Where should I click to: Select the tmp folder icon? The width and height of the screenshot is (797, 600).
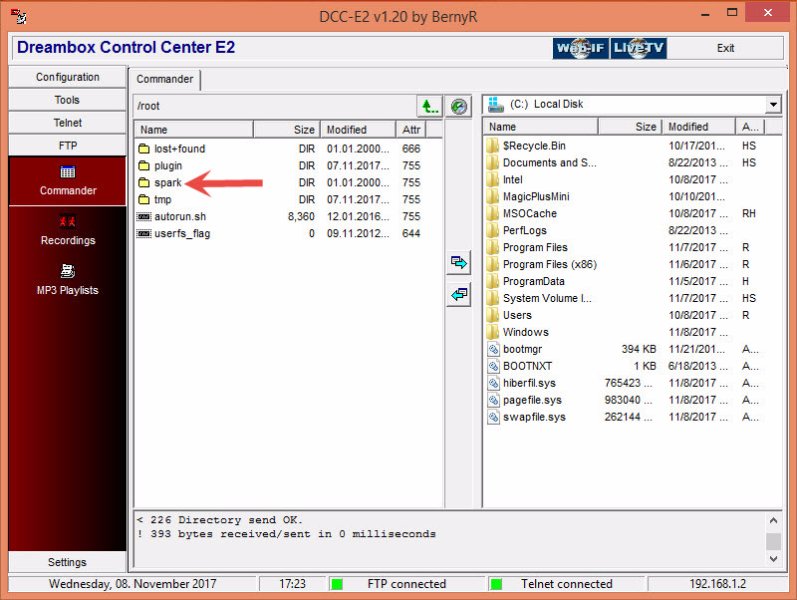(144, 199)
